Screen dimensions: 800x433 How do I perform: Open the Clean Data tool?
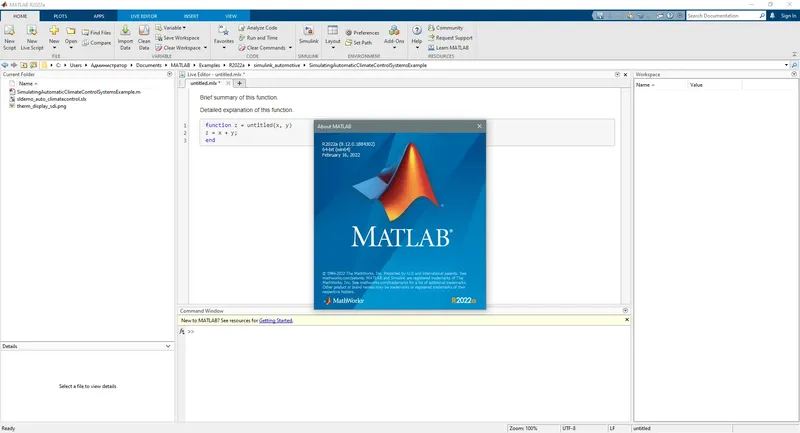pos(144,37)
